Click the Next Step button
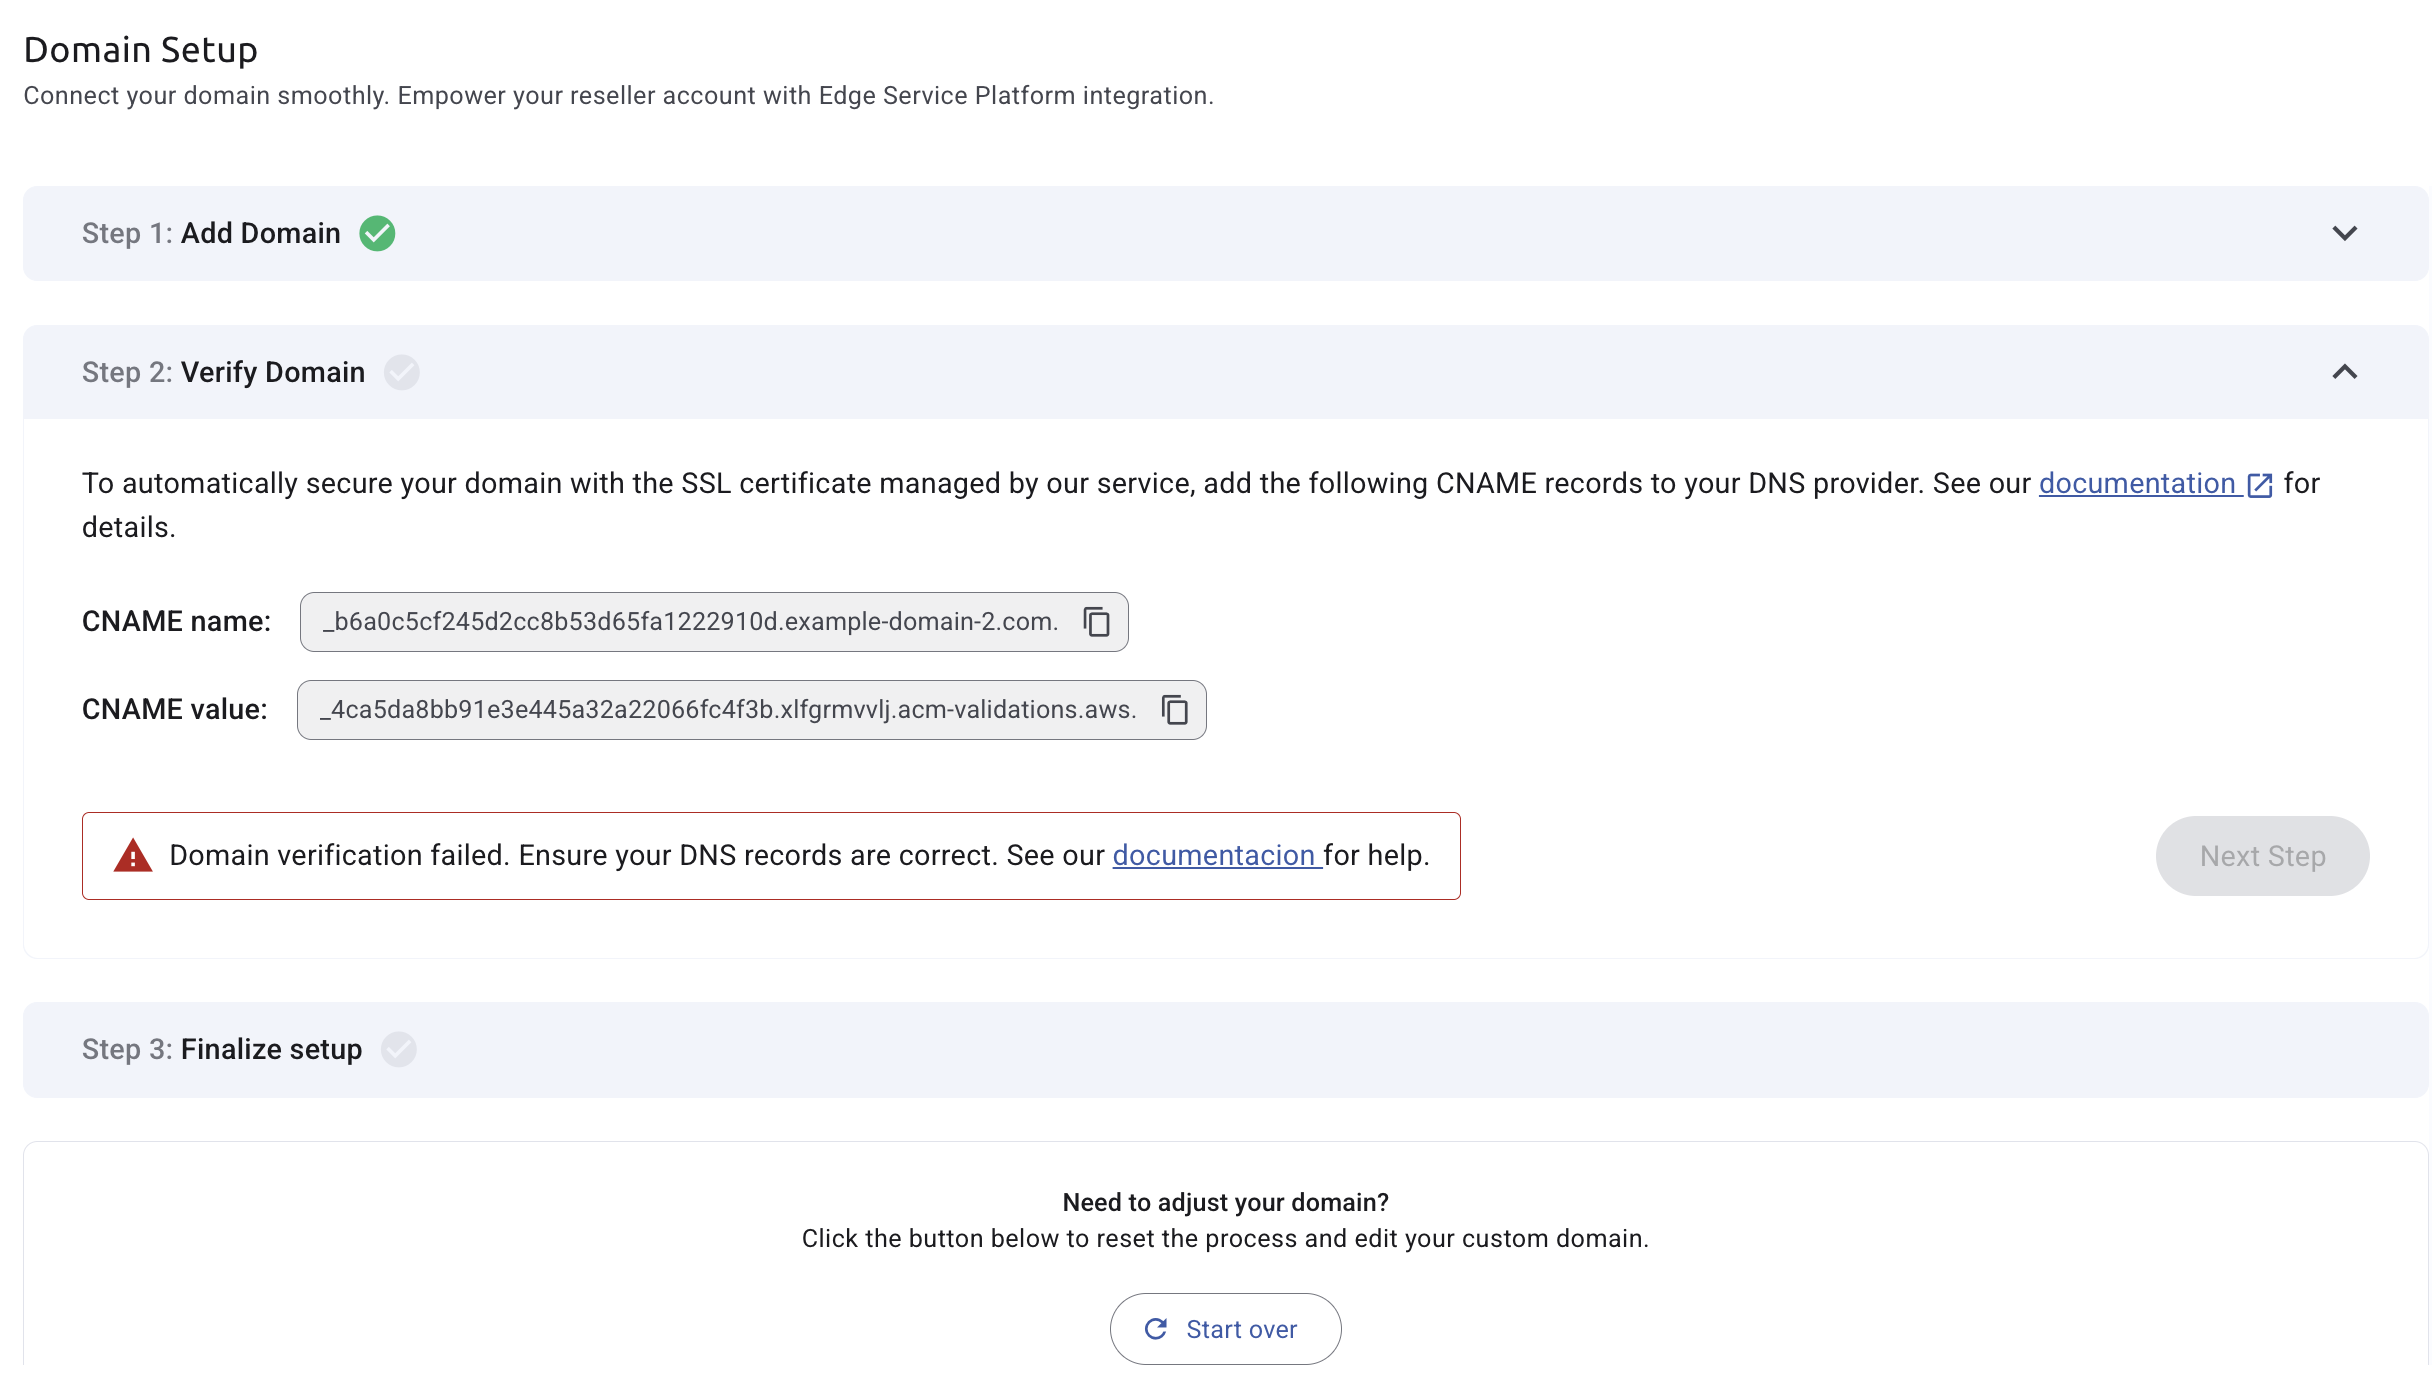The height and width of the screenshot is (1380, 2432). pyautogui.click(x=2262, y=856)
